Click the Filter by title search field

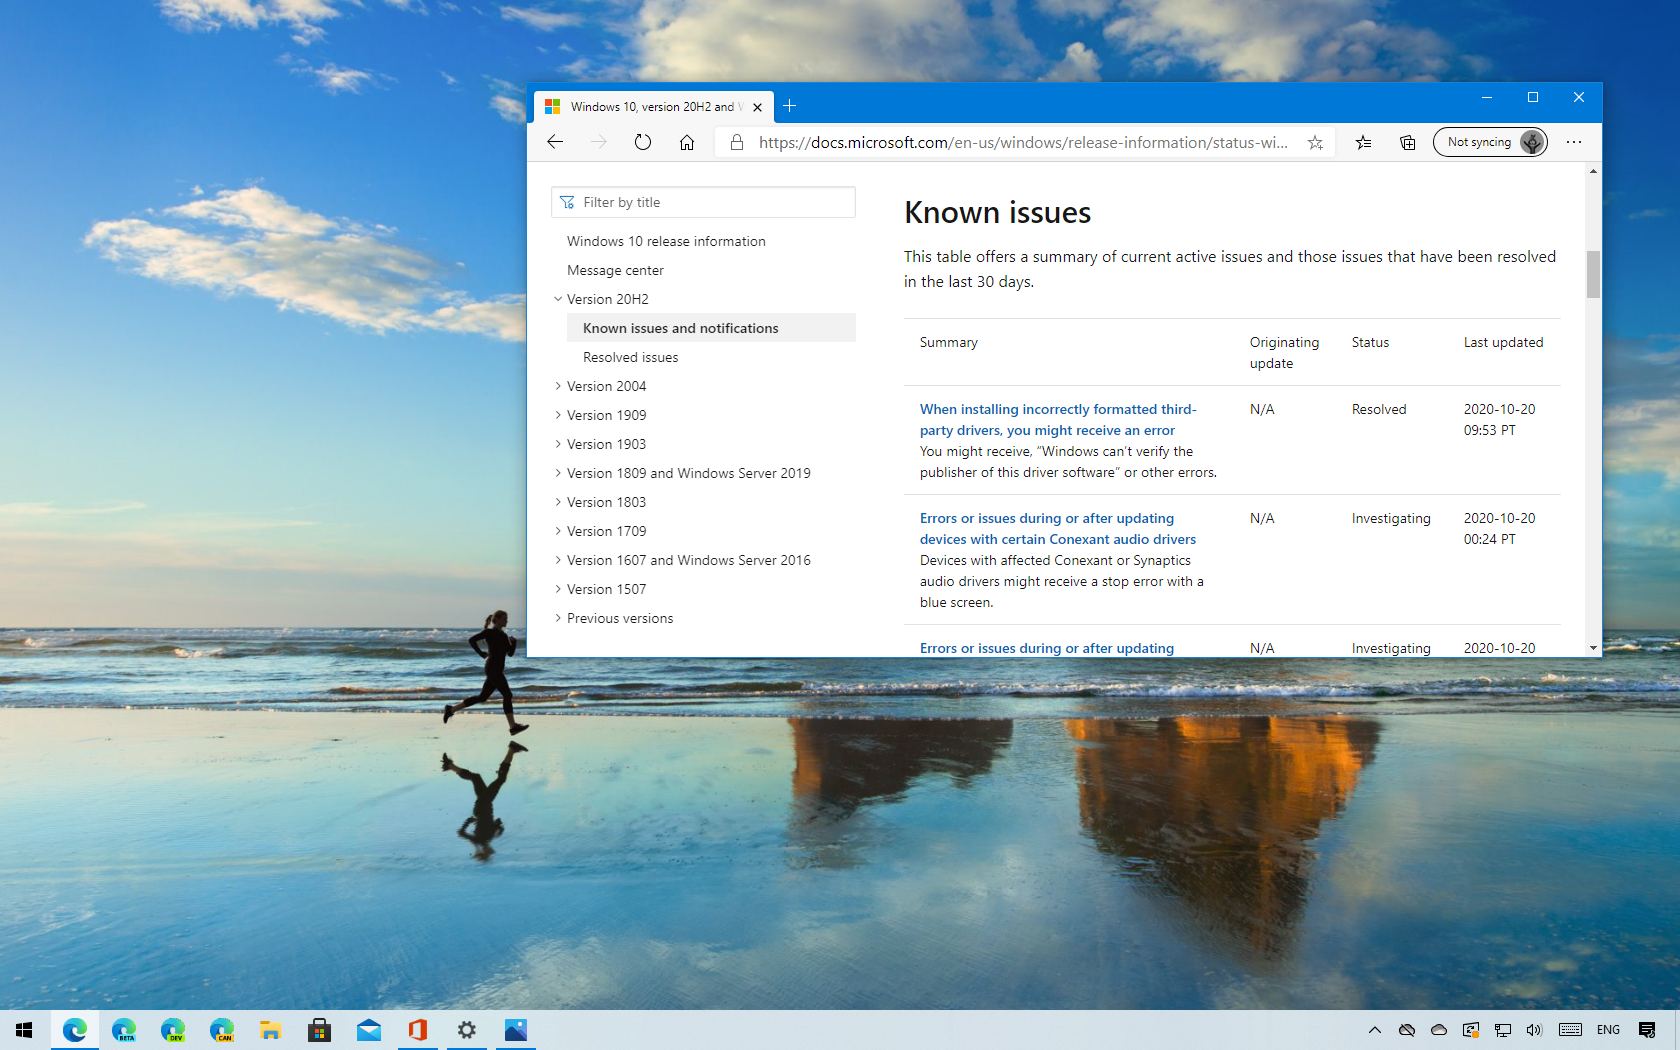(x=703, y=202)
